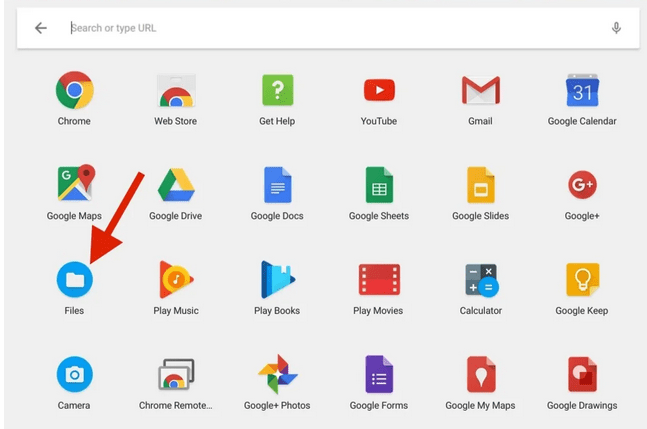This screenshot has width=647, height=429.
Task: Launch Play Music
Action: coord(176,279)
